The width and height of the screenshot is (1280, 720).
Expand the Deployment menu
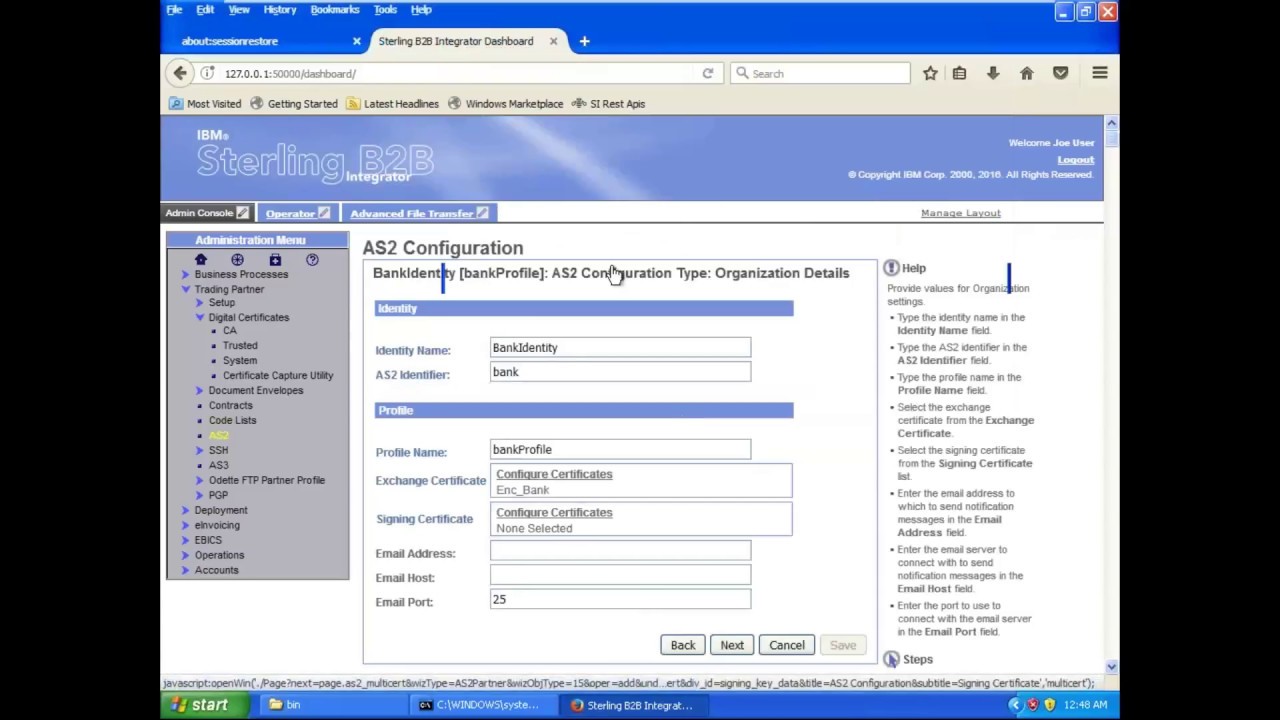pos(185,510)
